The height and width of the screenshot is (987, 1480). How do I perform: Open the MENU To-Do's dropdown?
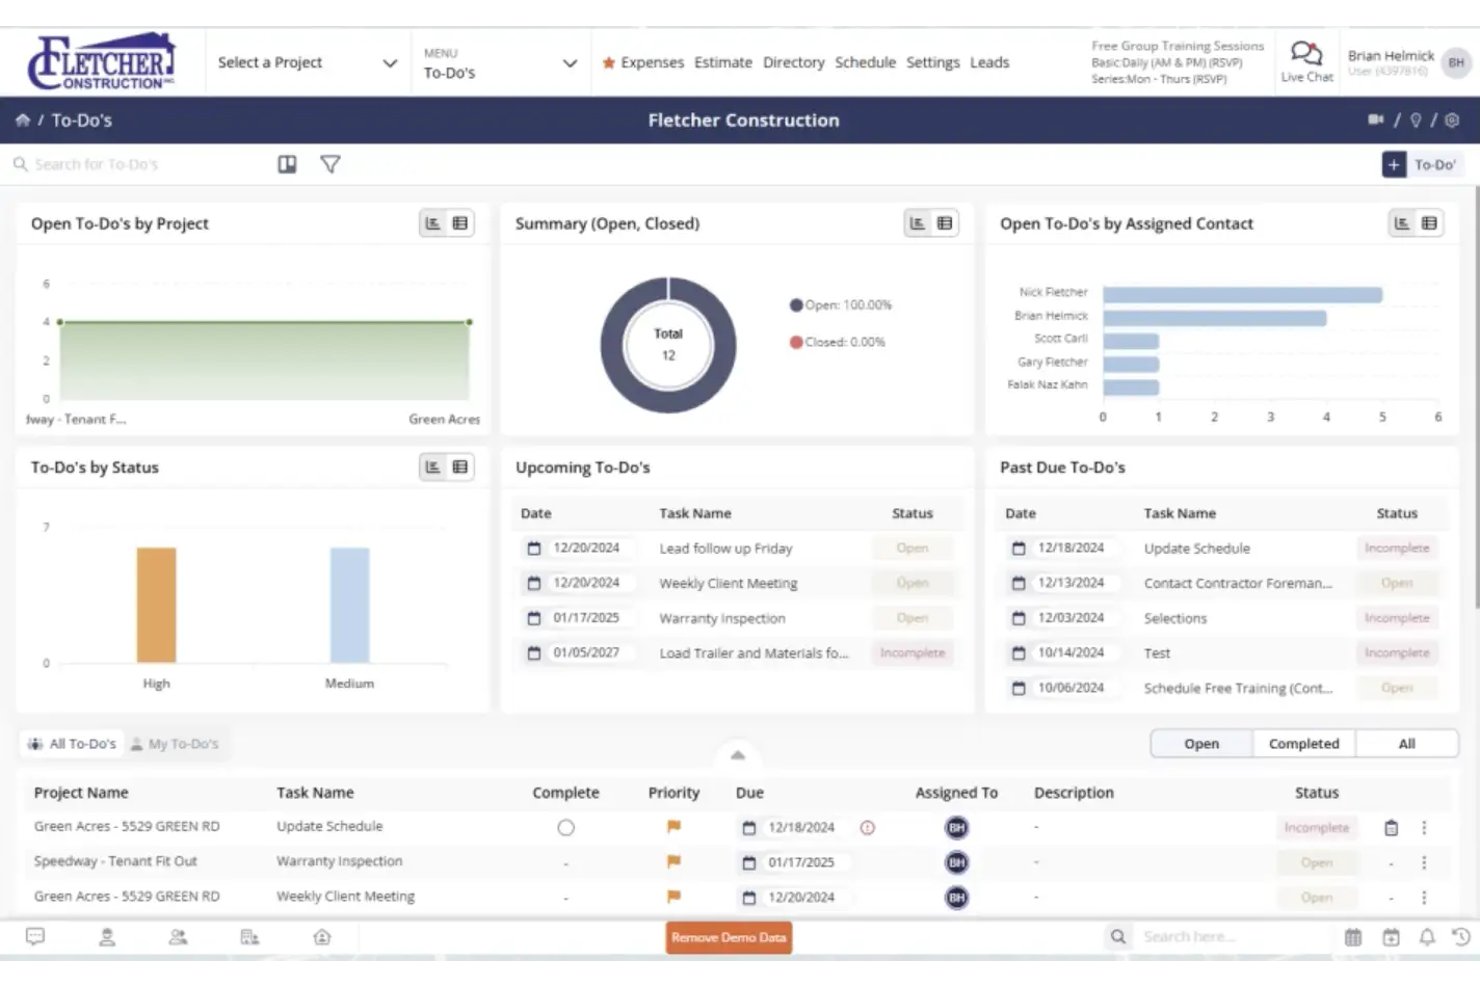[x=500, y=63]
